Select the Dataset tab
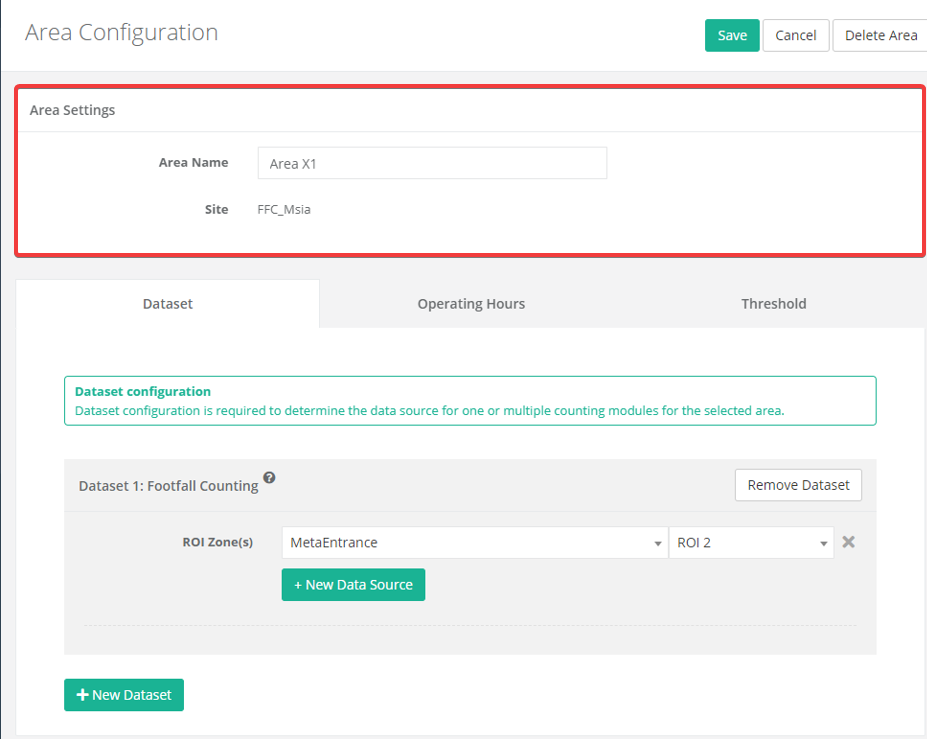Image resolution: width=927 pixels, height=739 pixels. tap(168, 304)
